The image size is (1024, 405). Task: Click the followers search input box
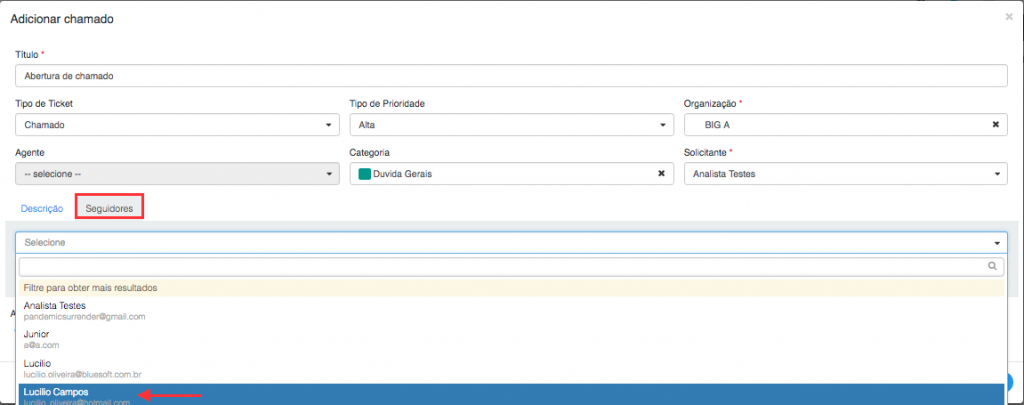click(511, 267)
